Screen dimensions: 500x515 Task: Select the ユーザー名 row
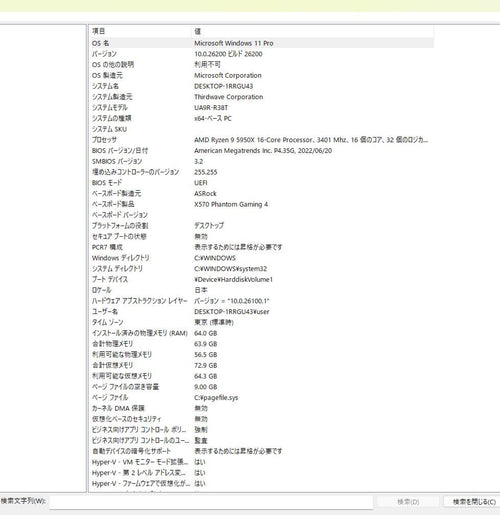261,311
